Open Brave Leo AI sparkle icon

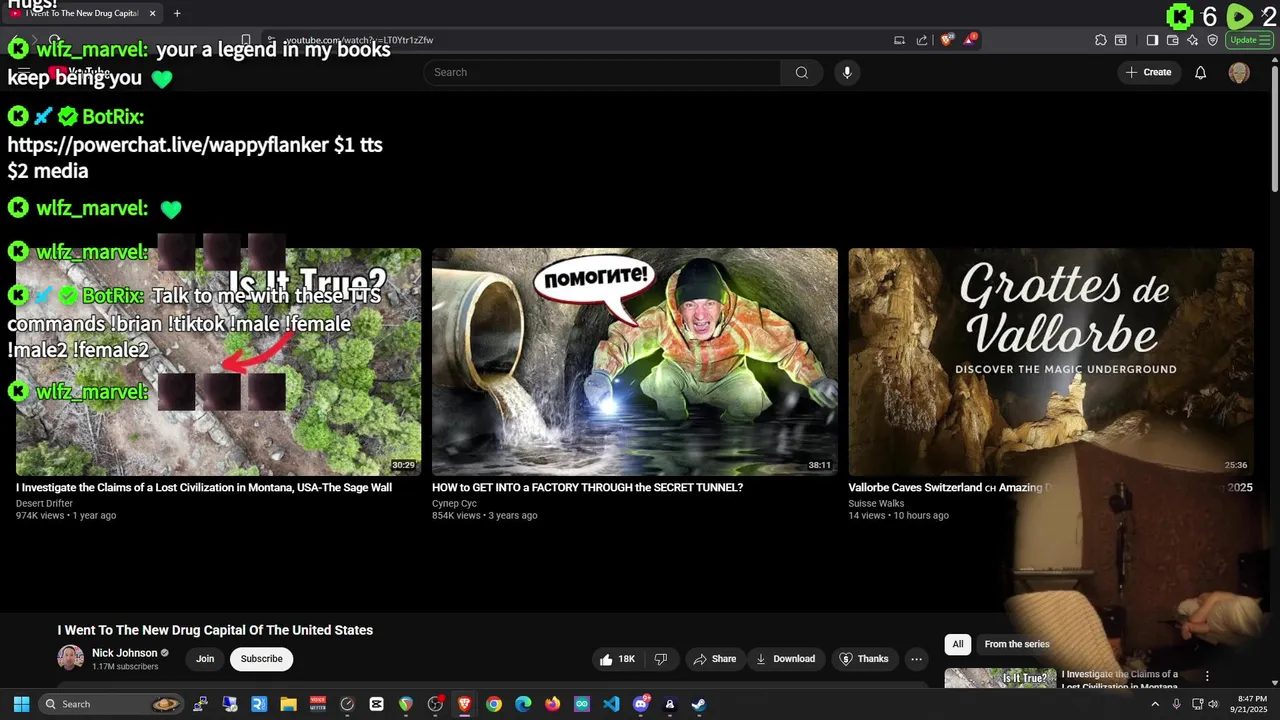click(1192, 40)
